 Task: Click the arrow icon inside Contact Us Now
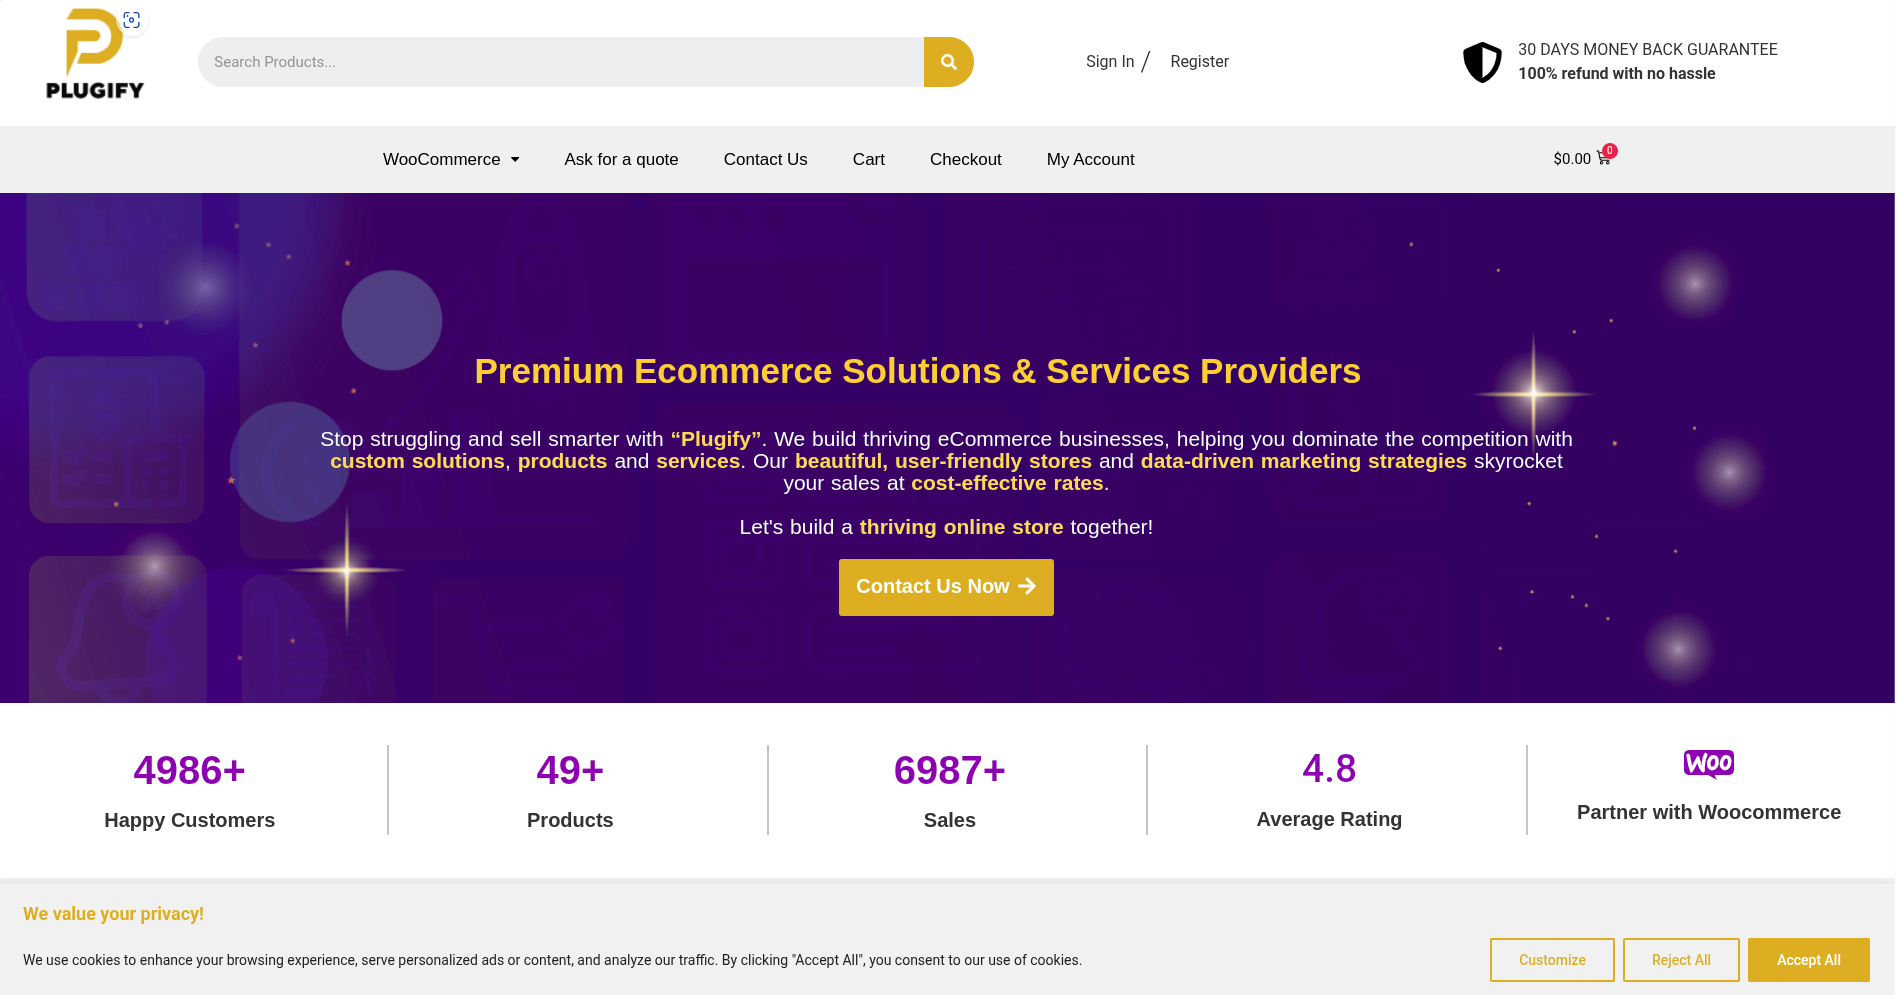(1026, 587)
